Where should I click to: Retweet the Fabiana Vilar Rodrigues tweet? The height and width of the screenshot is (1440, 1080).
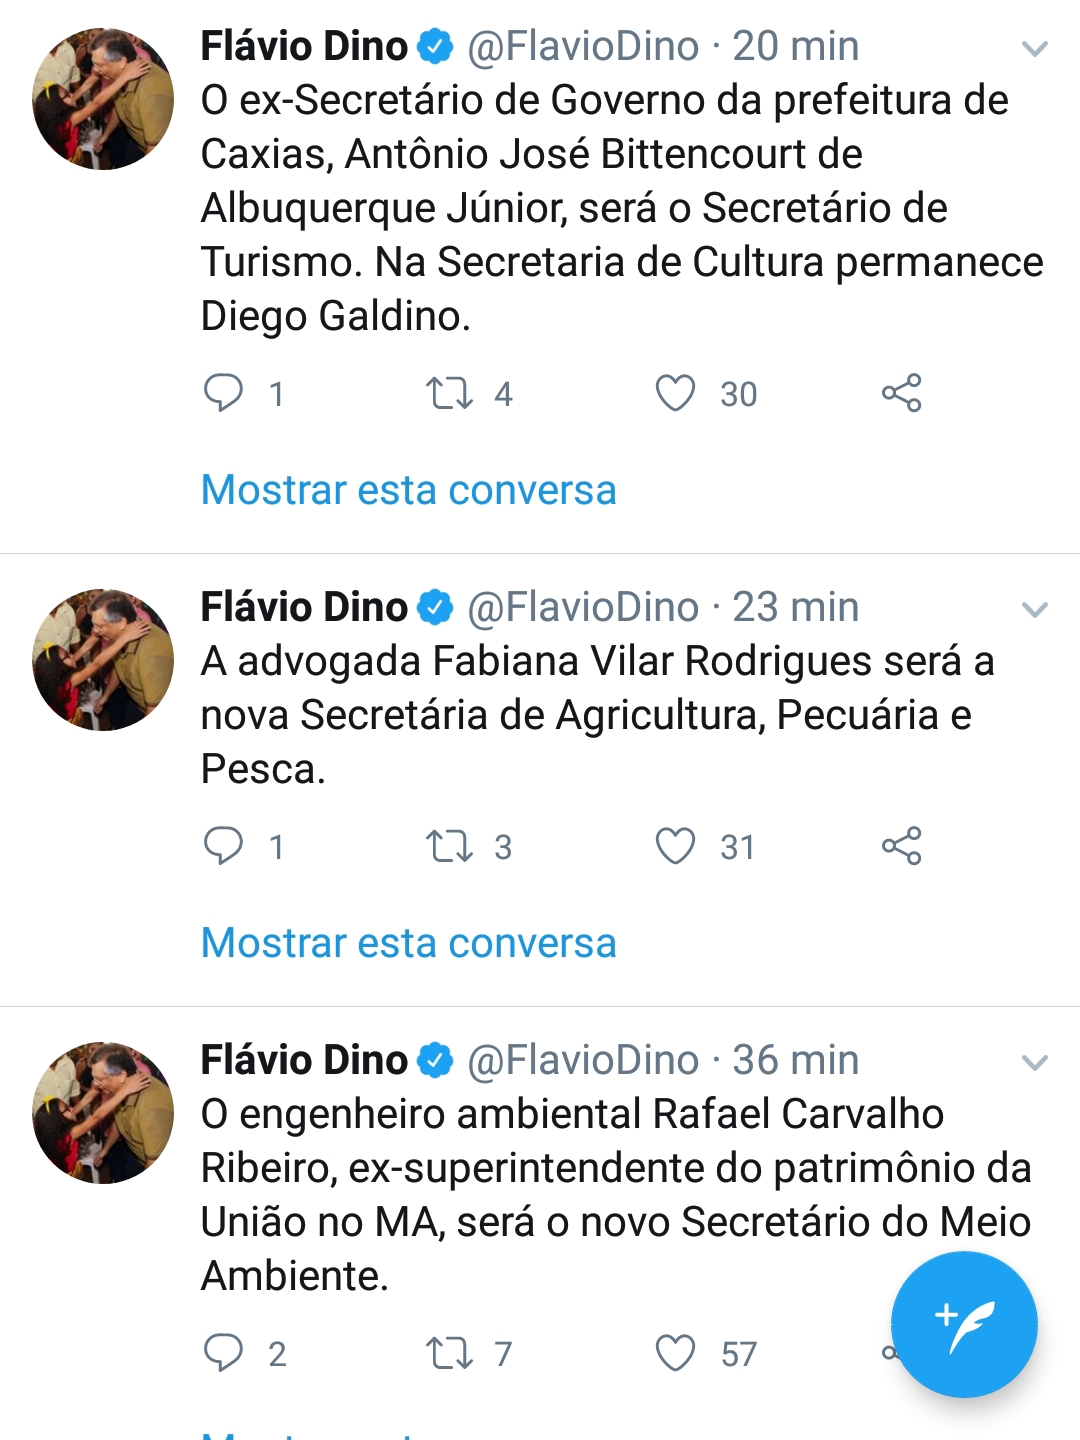click(x=449, y=846)
